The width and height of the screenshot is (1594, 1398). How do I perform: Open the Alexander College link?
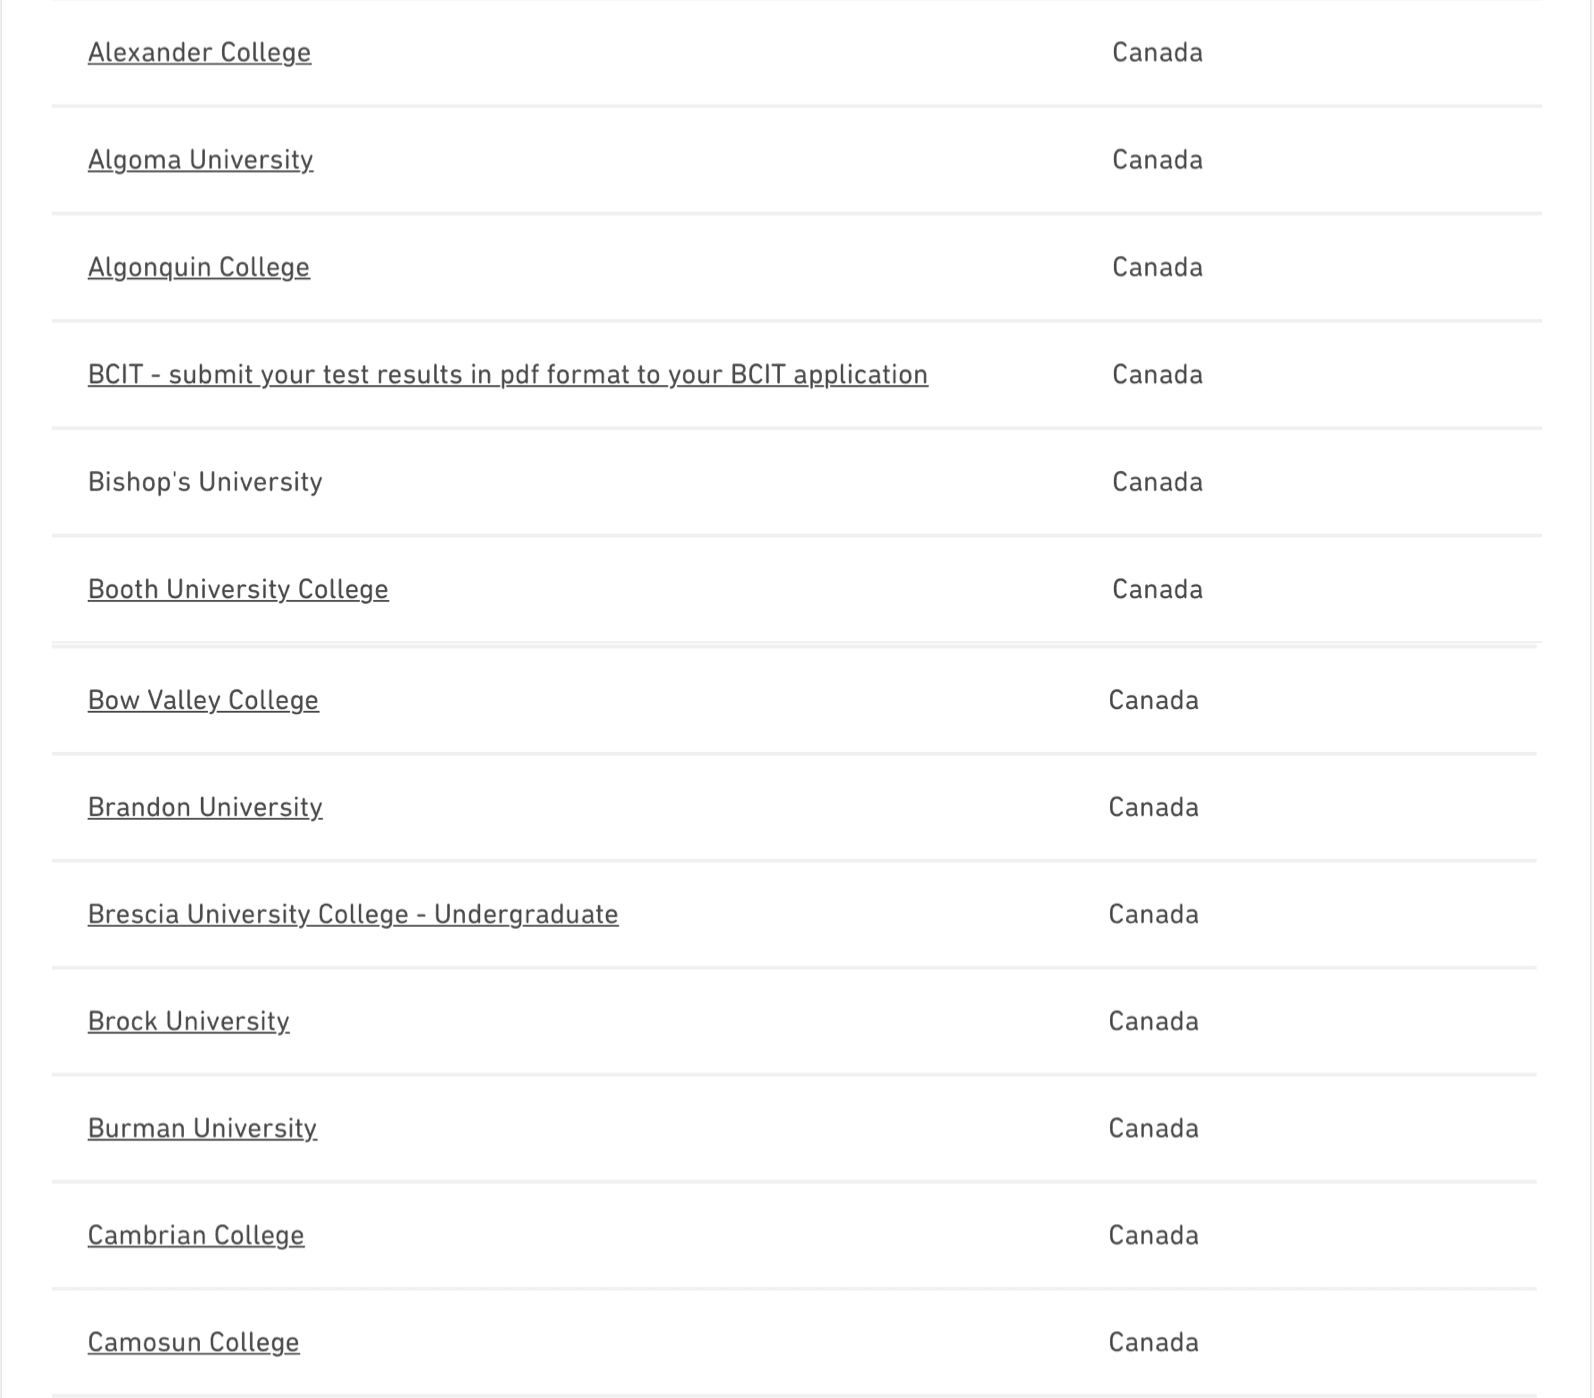[199, 53]
